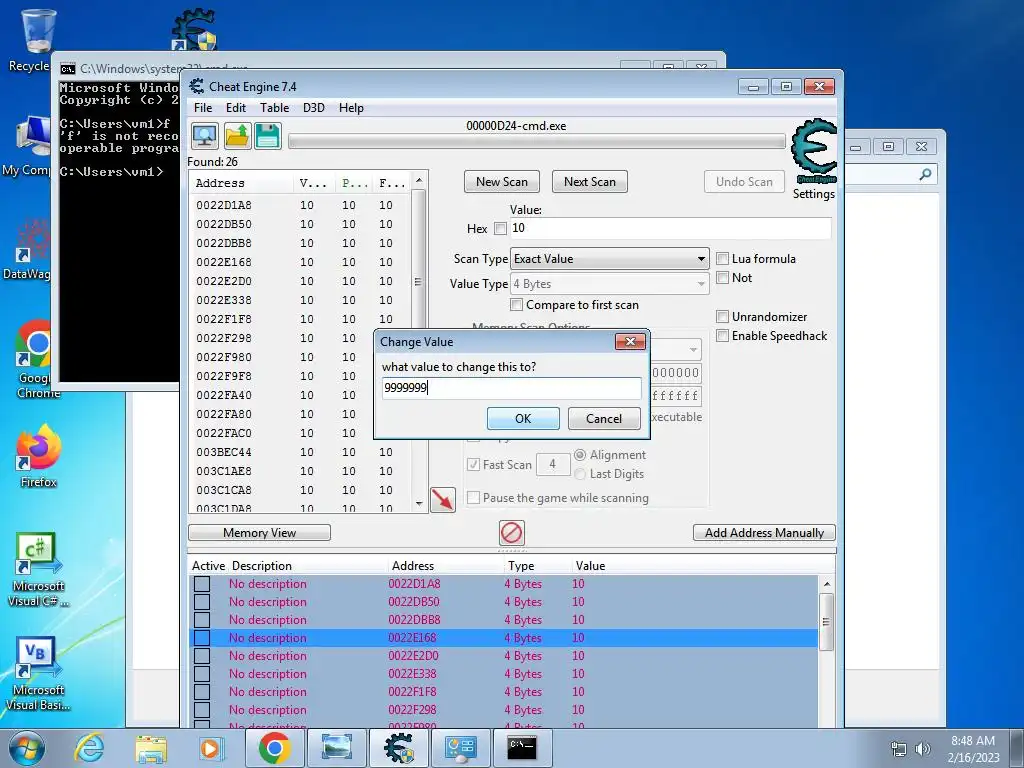The image size is (1024, 768).
Task: Click the control panel taskbar icon
Action: 460,748
